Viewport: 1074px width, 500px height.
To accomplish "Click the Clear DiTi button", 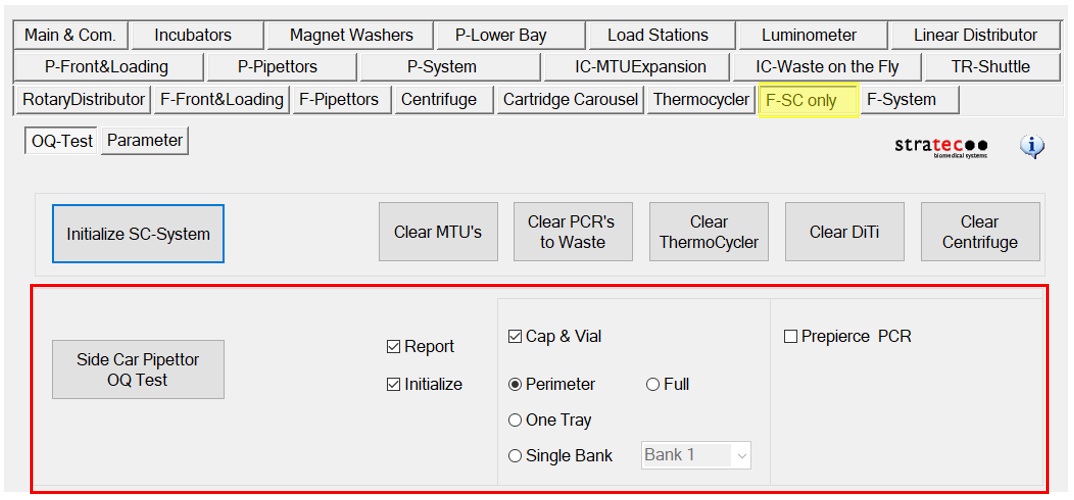I will [844, 232].
